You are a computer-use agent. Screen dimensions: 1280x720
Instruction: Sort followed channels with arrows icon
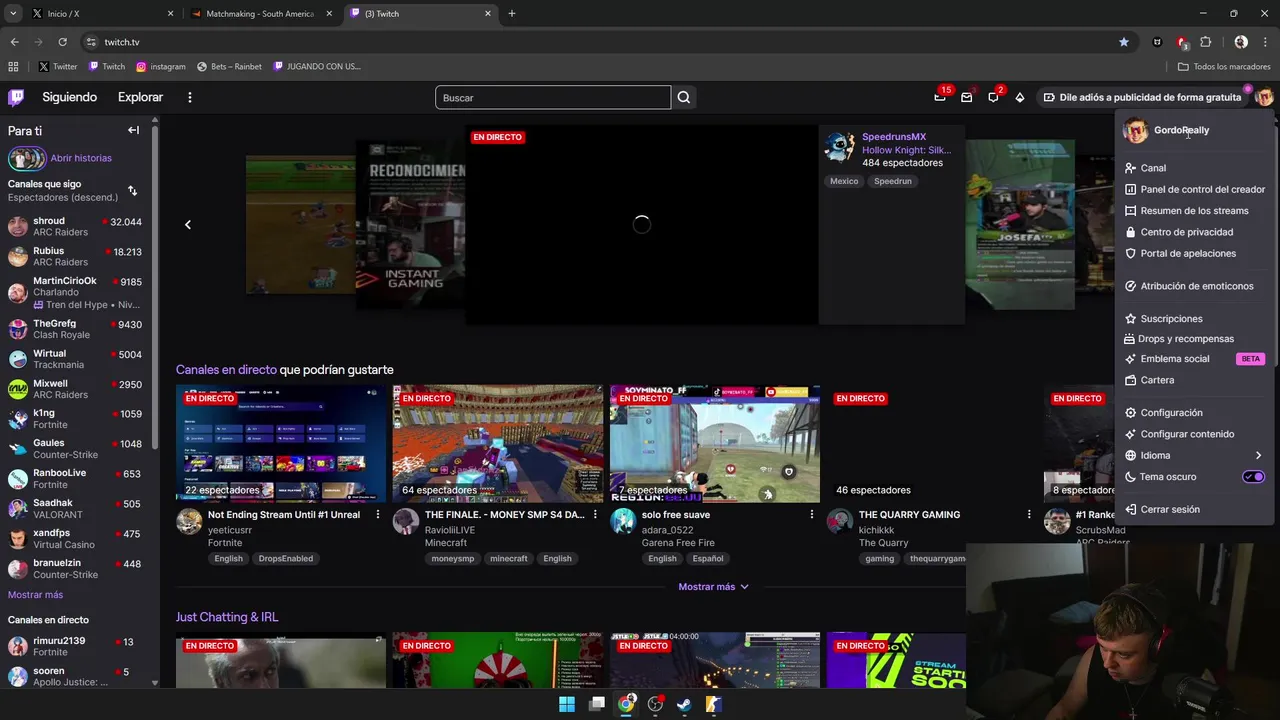(x=132, y=190)
